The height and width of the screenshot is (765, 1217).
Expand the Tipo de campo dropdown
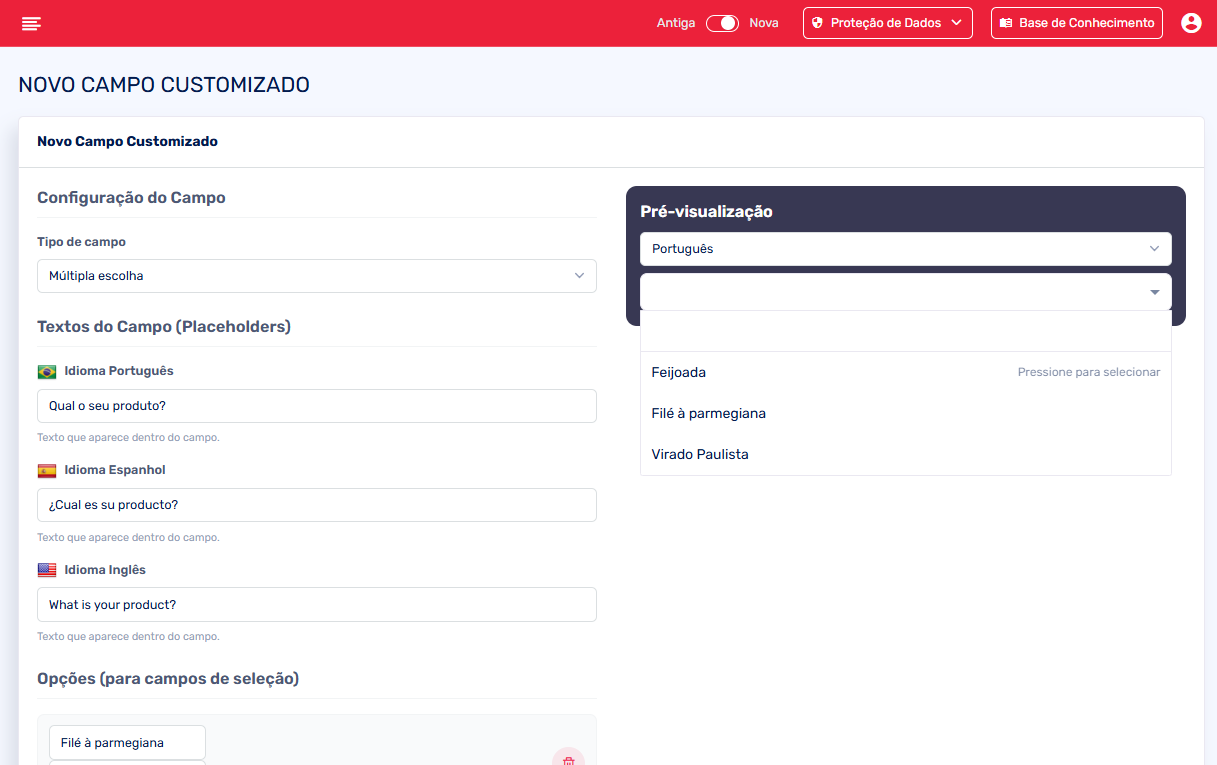(x=316, y=276)
